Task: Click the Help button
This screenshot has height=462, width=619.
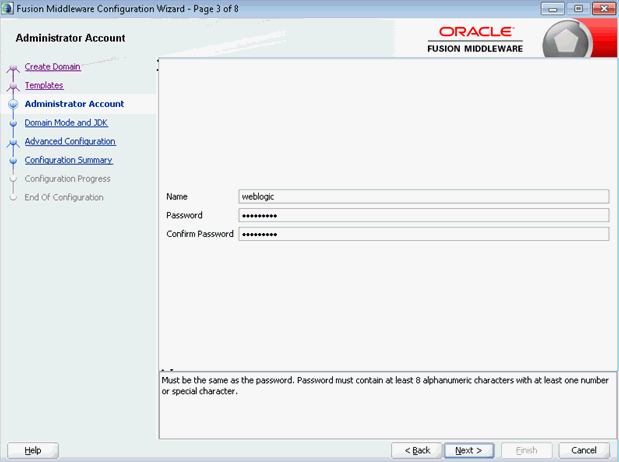Action: [33, 450]
